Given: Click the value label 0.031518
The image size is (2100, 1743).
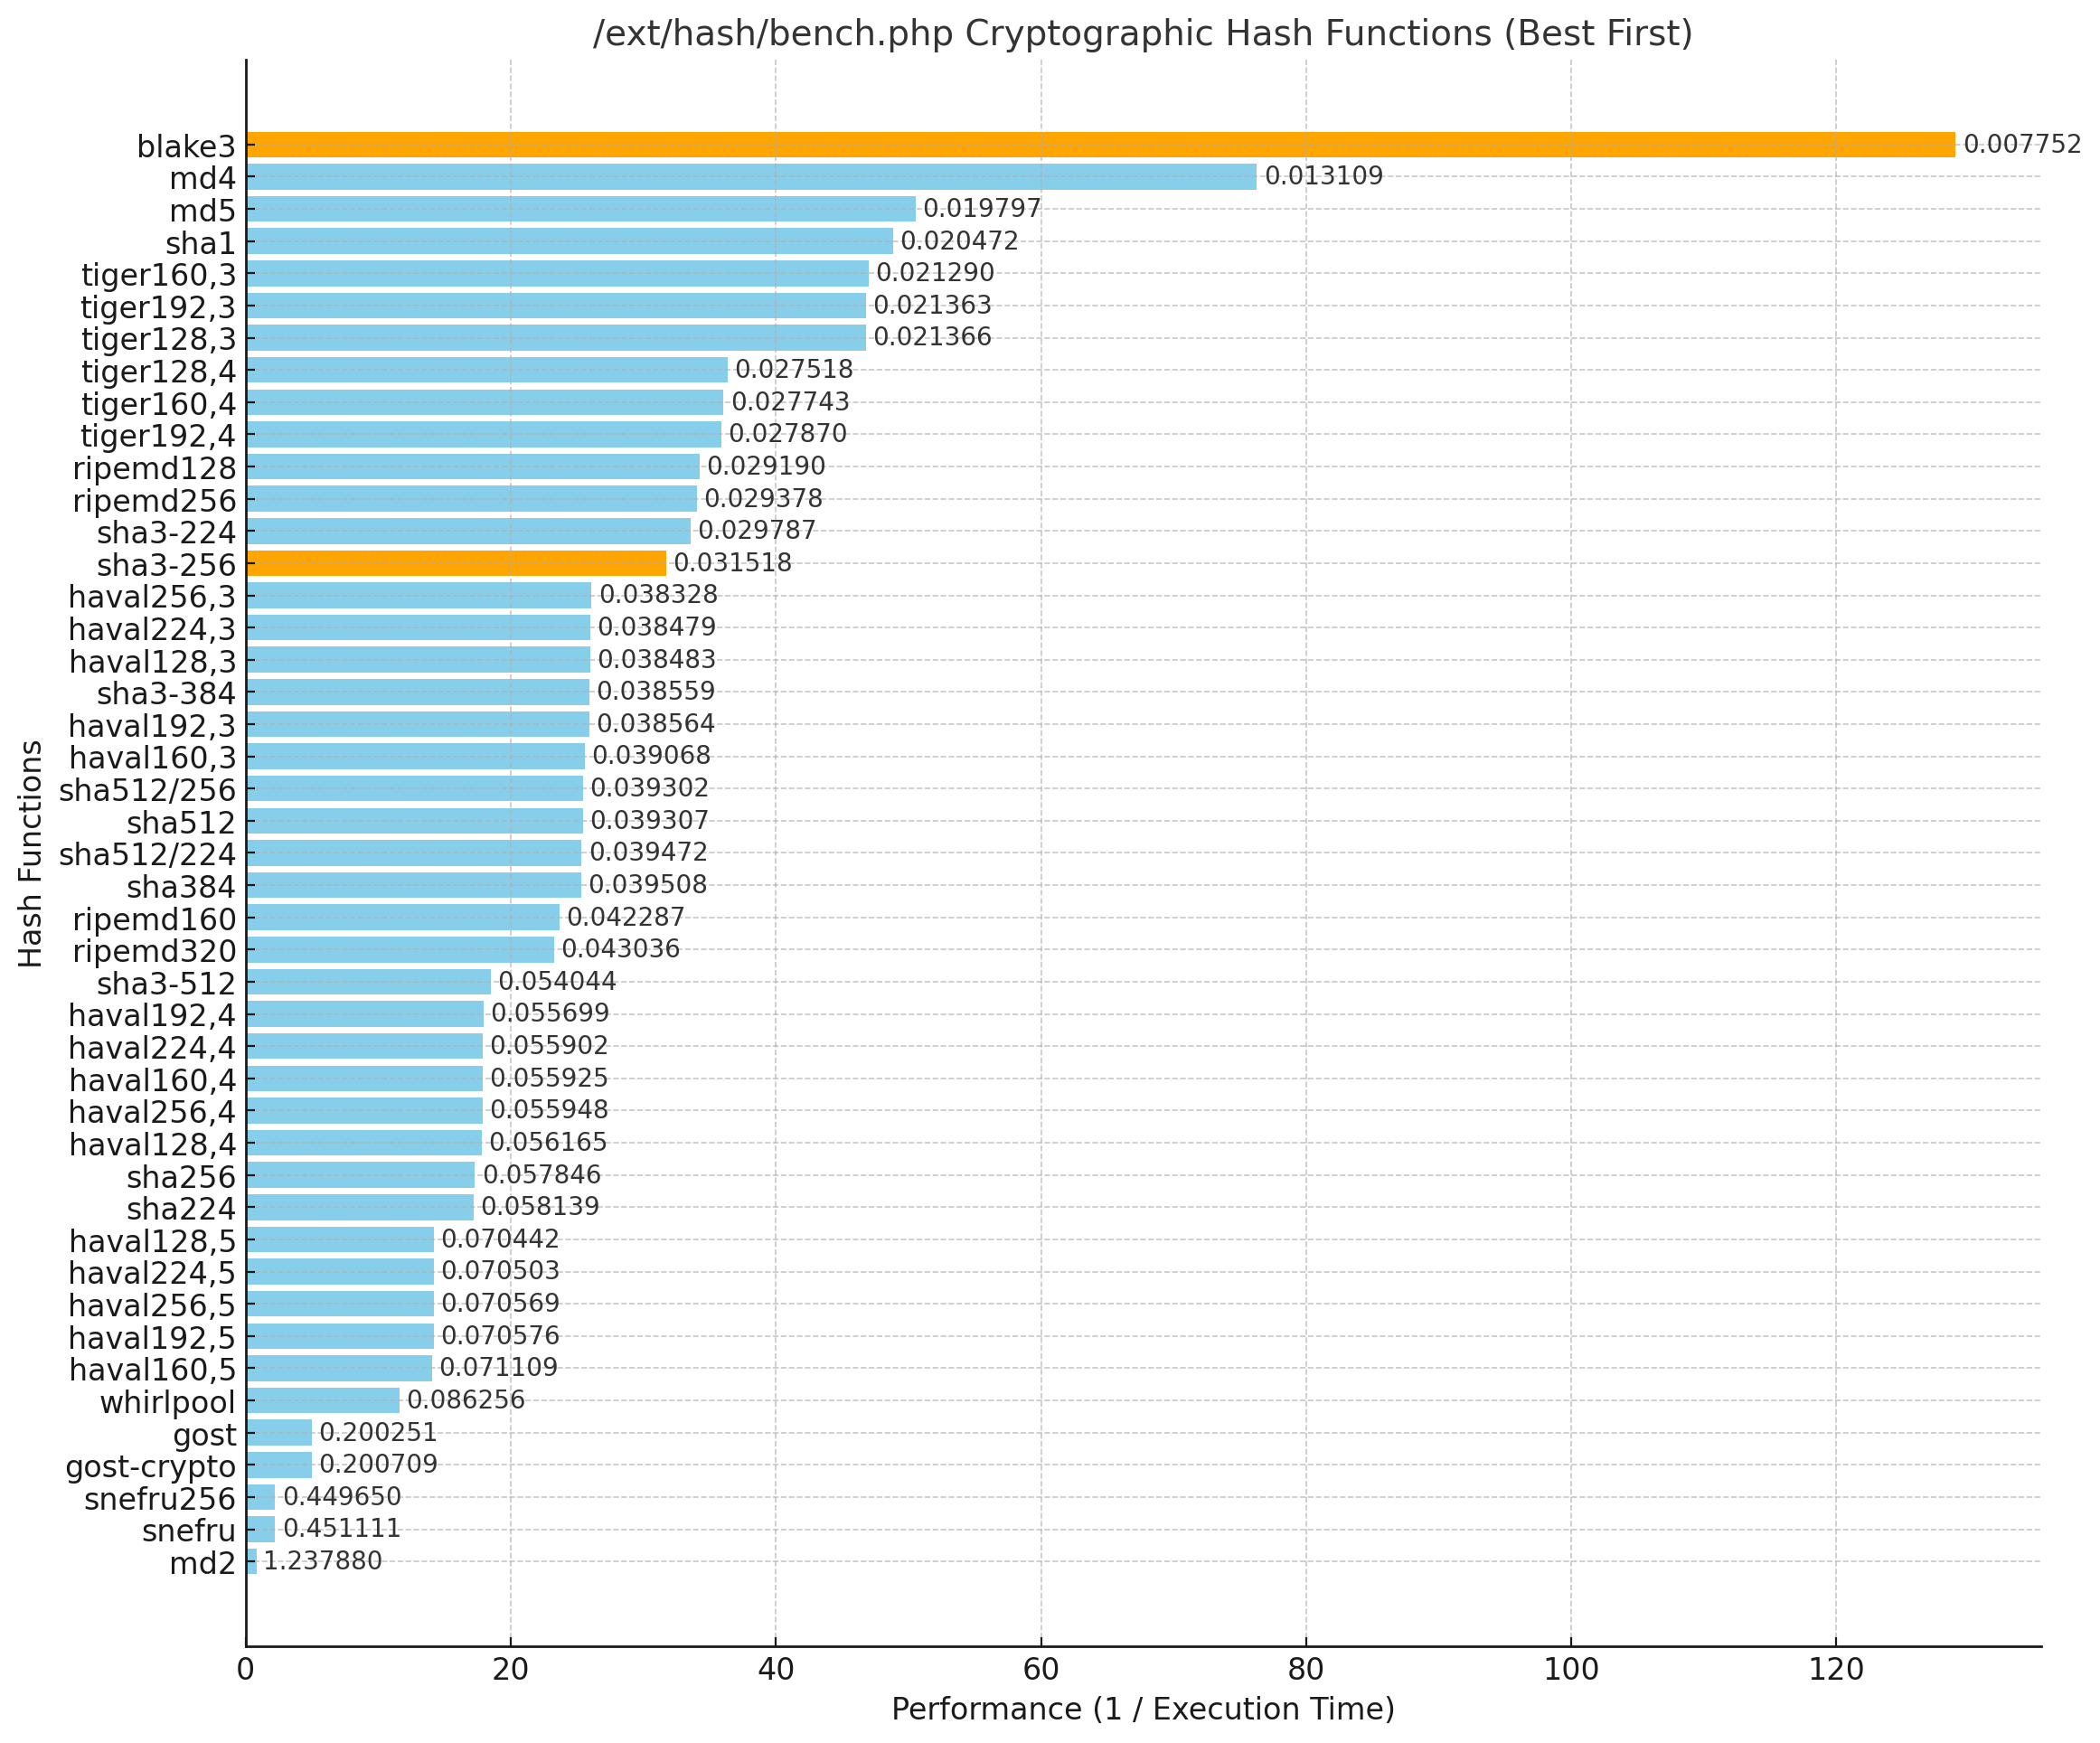Looking at the screenshot, I should tap(732, 563).
